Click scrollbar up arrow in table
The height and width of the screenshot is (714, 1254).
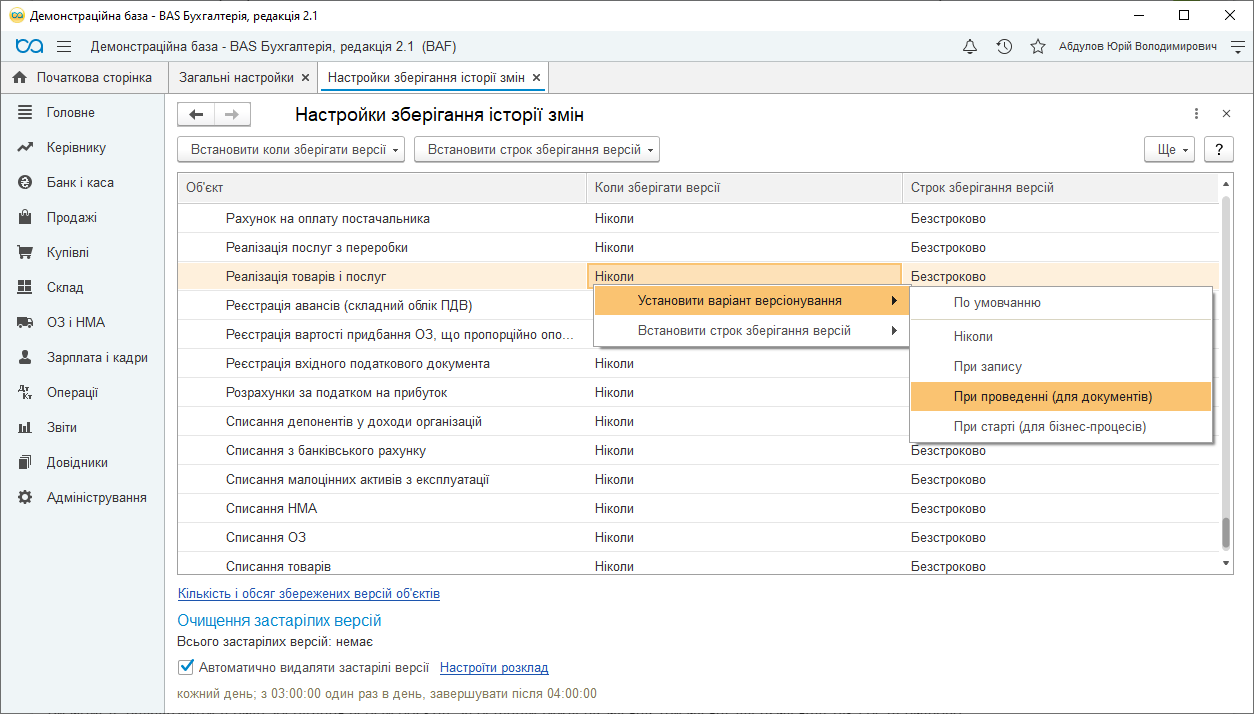1227,182
